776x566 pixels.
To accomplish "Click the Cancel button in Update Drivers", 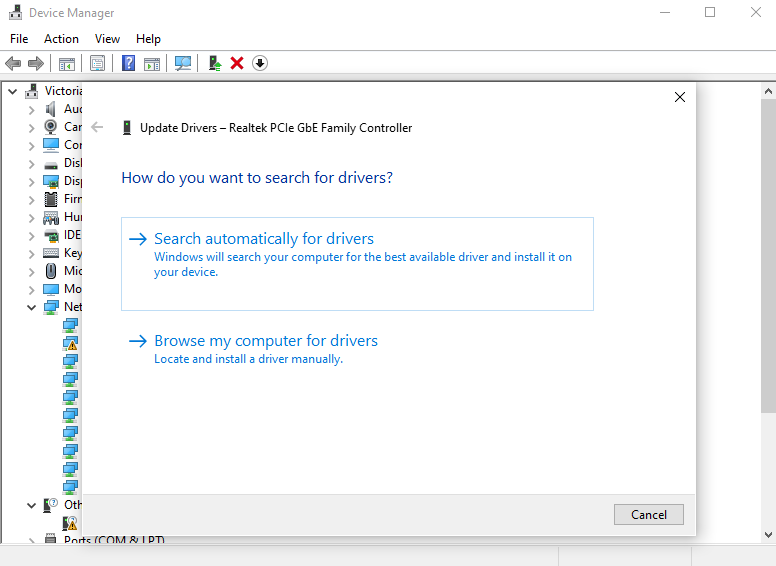I will (x=649, y=515).
